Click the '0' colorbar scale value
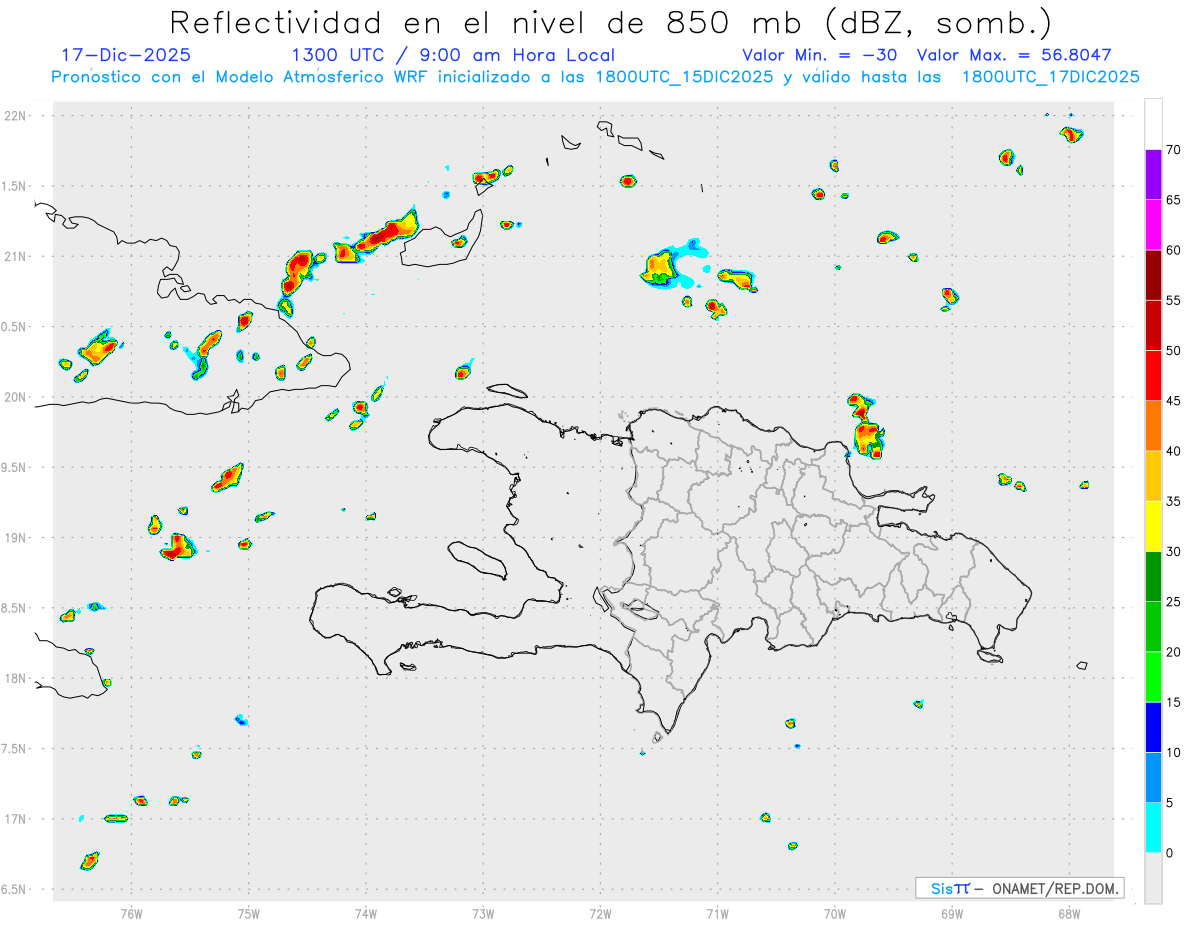 click(x=1170, y=853)
